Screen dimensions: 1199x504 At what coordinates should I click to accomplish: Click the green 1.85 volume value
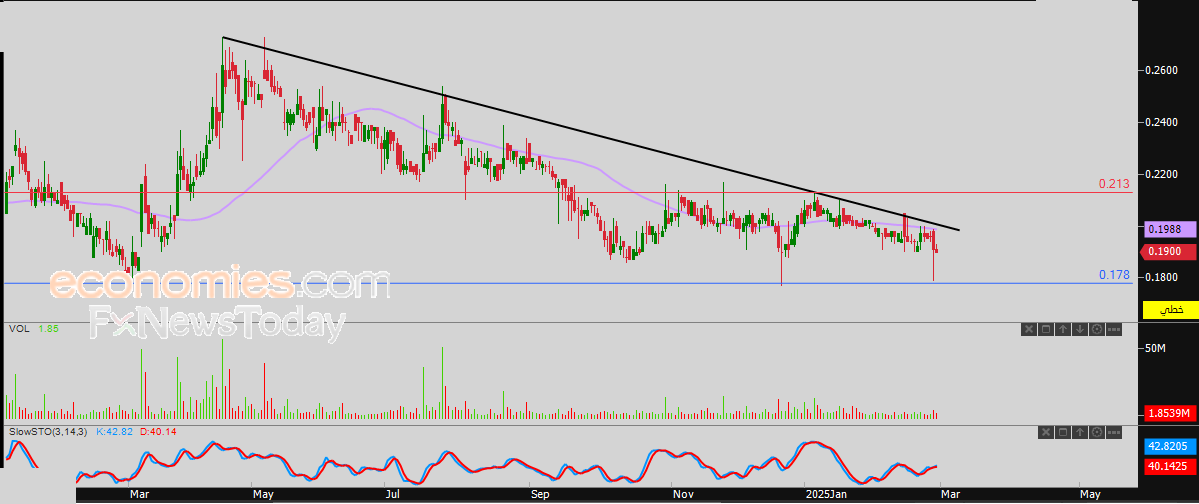click(47, 328)
